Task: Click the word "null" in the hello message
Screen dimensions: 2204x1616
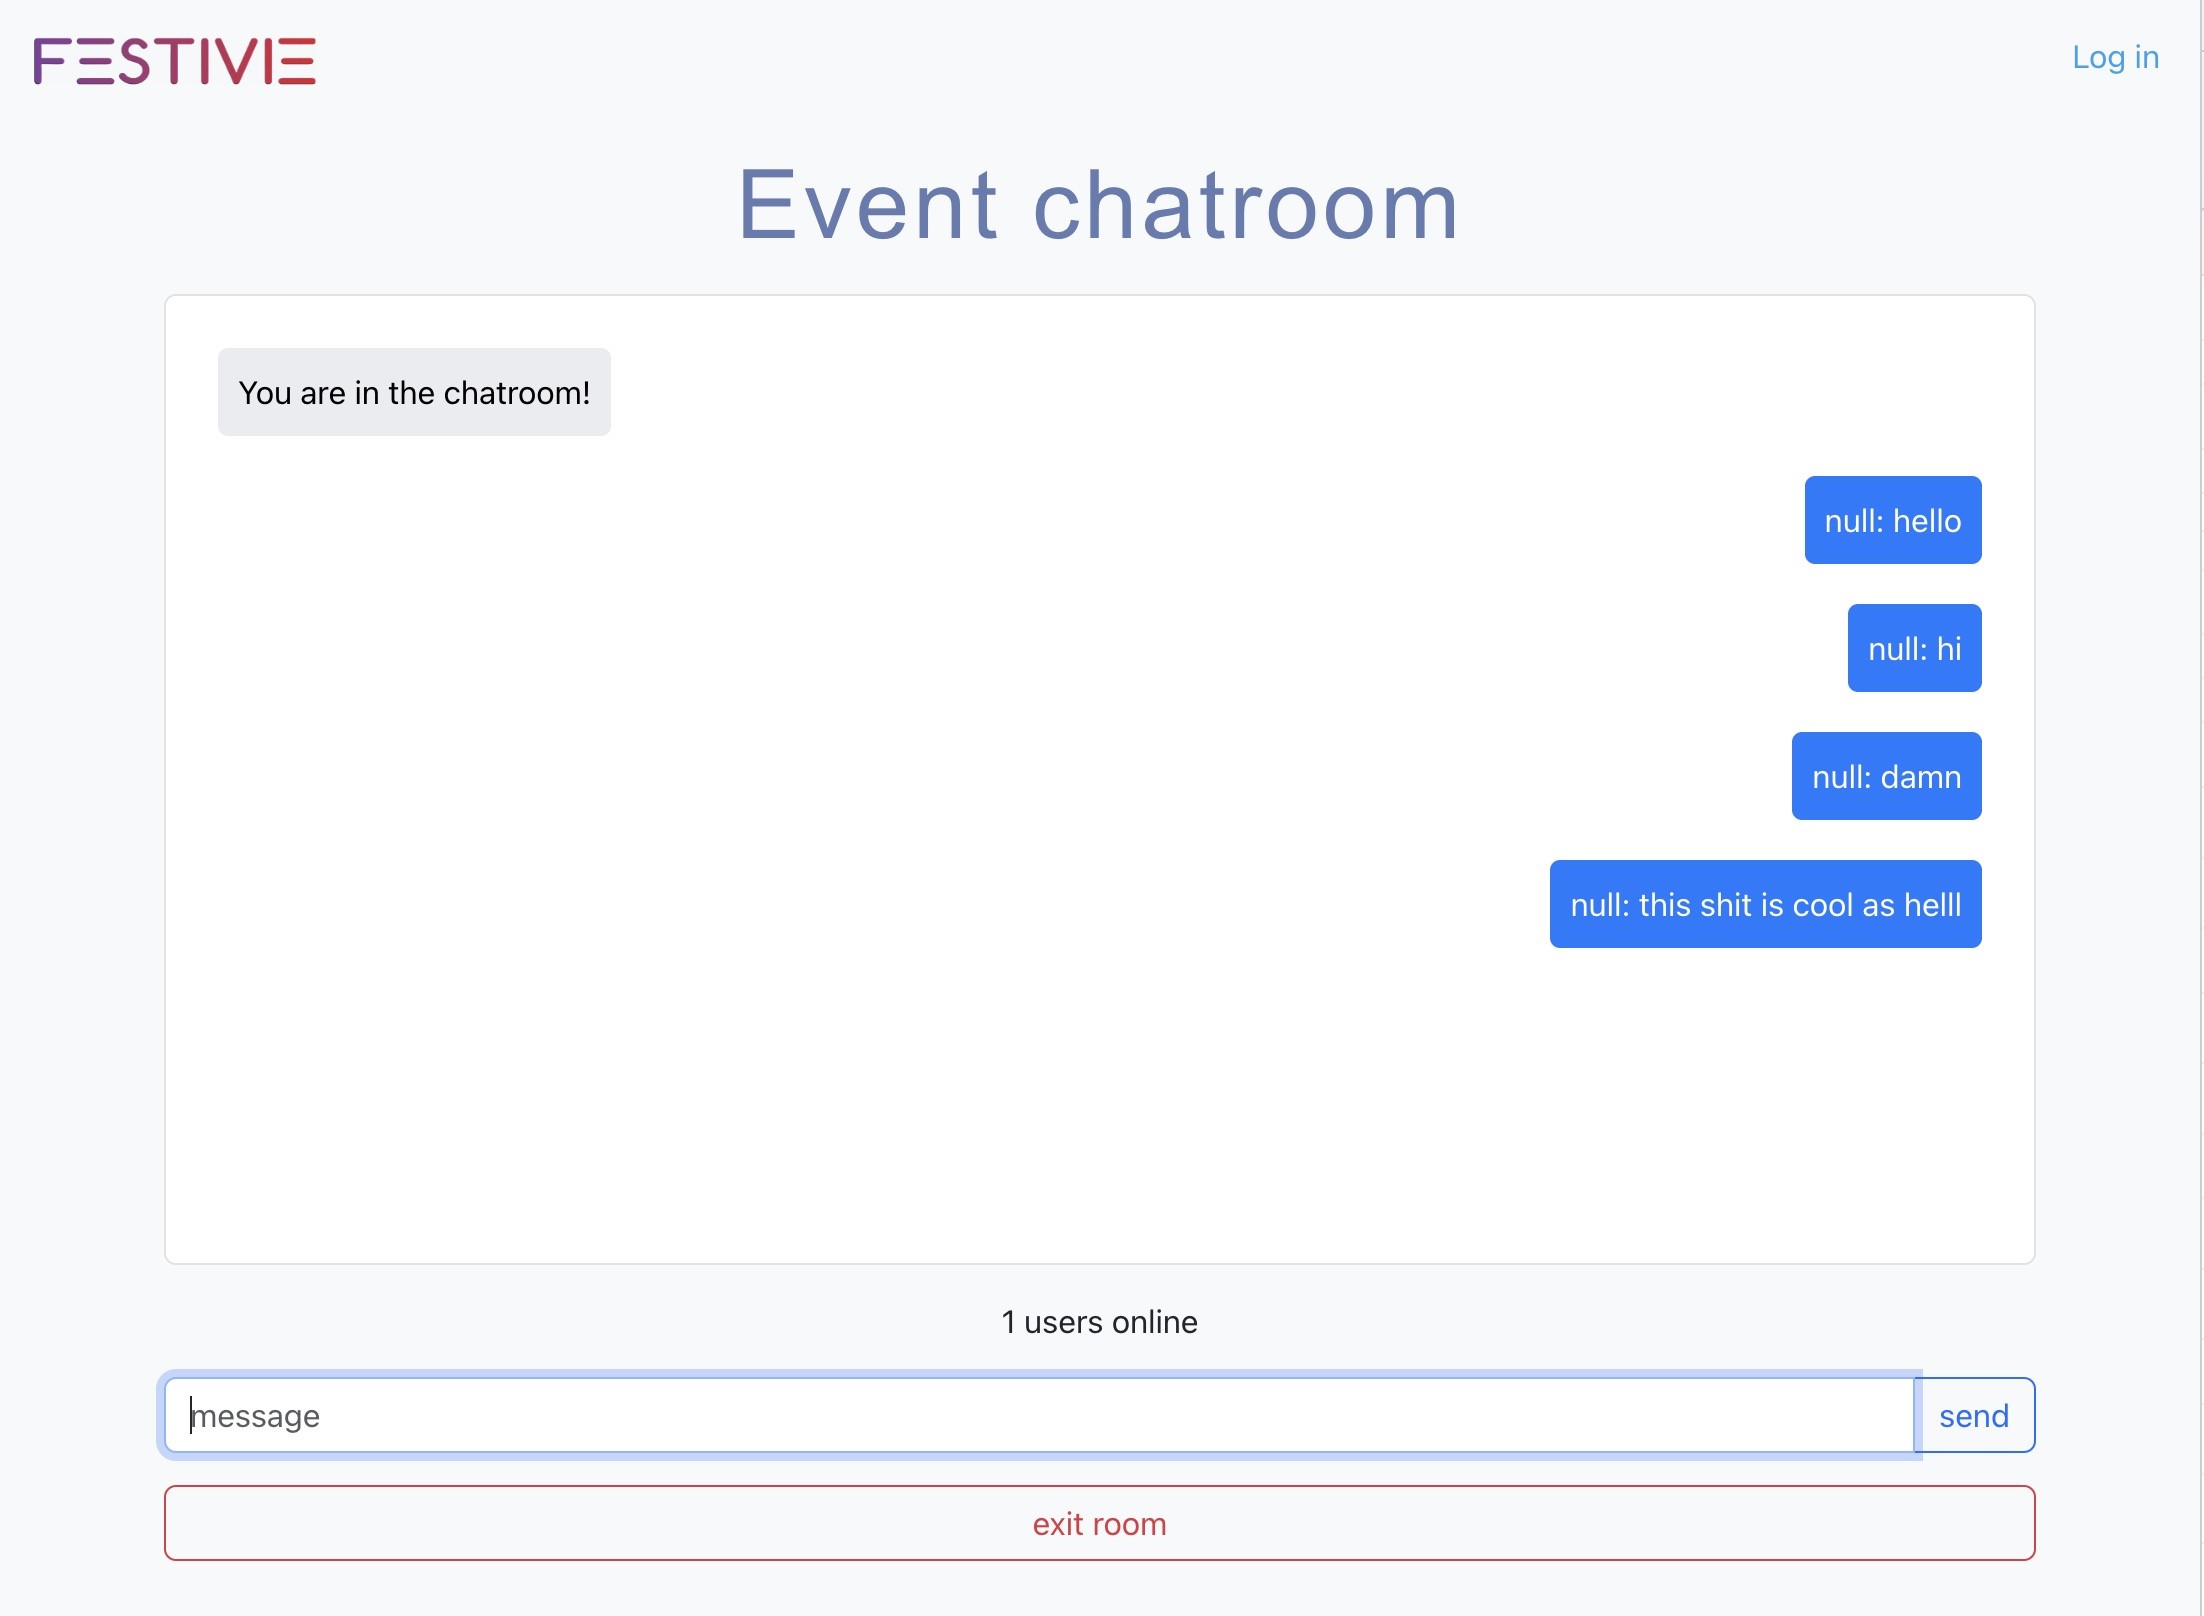Action: coord(1852,521)
